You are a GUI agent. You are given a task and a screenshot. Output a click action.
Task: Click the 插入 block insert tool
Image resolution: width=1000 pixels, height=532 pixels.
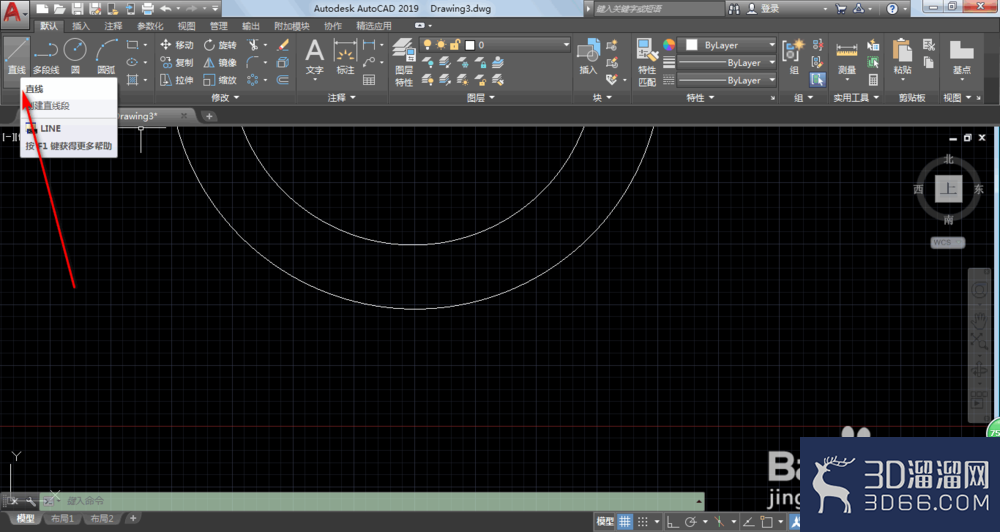pos(588,57)
